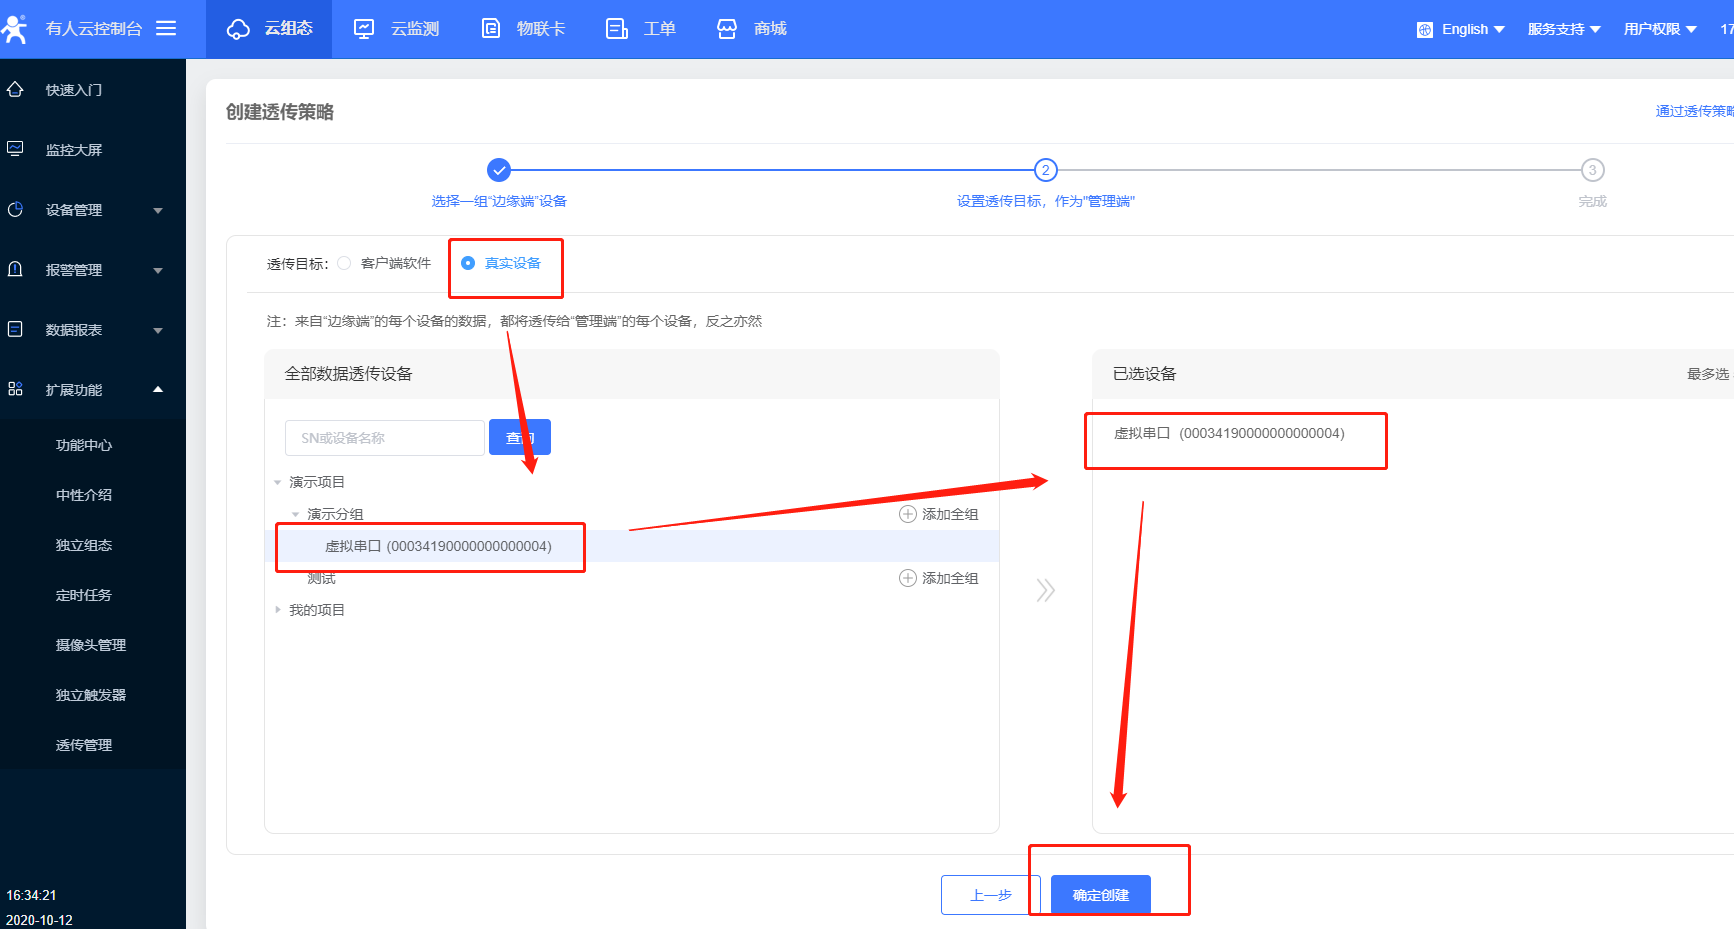The image size is (1734, 929).
Task: Expand the 我的项目 tree node
Action: click(x=278, y=610)
